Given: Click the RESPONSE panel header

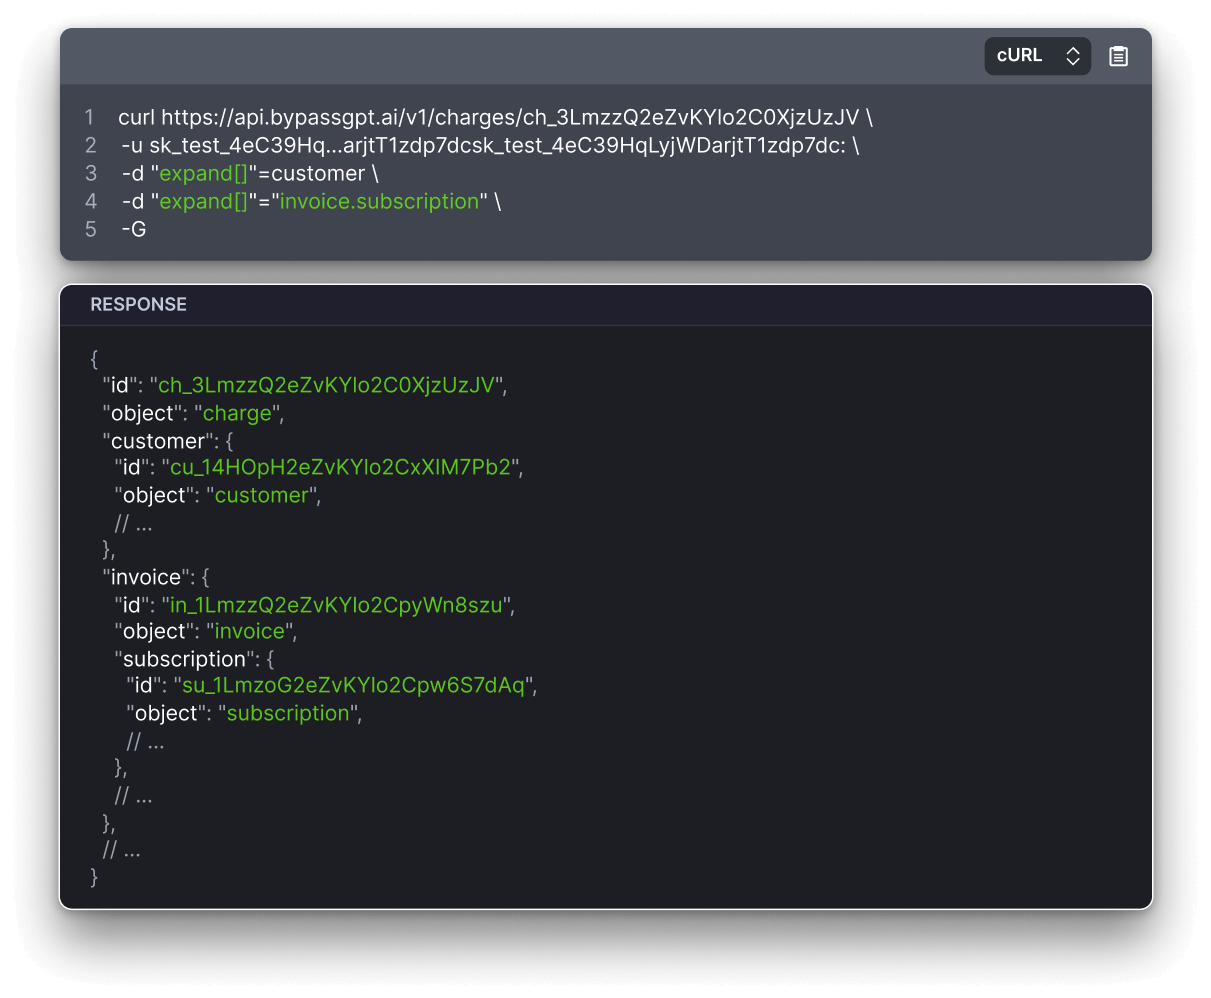Looking at the screenshot, I should tap(138, 304).
